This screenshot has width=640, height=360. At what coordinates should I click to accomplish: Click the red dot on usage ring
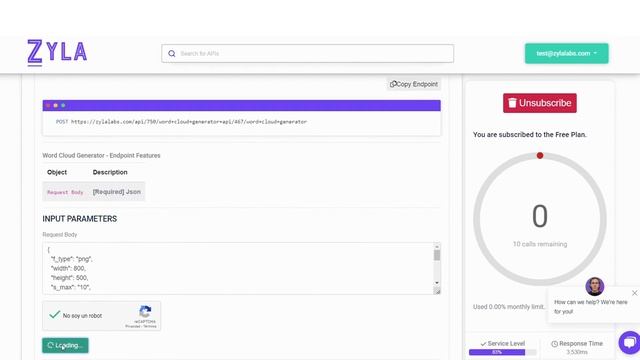pos(540,156)
